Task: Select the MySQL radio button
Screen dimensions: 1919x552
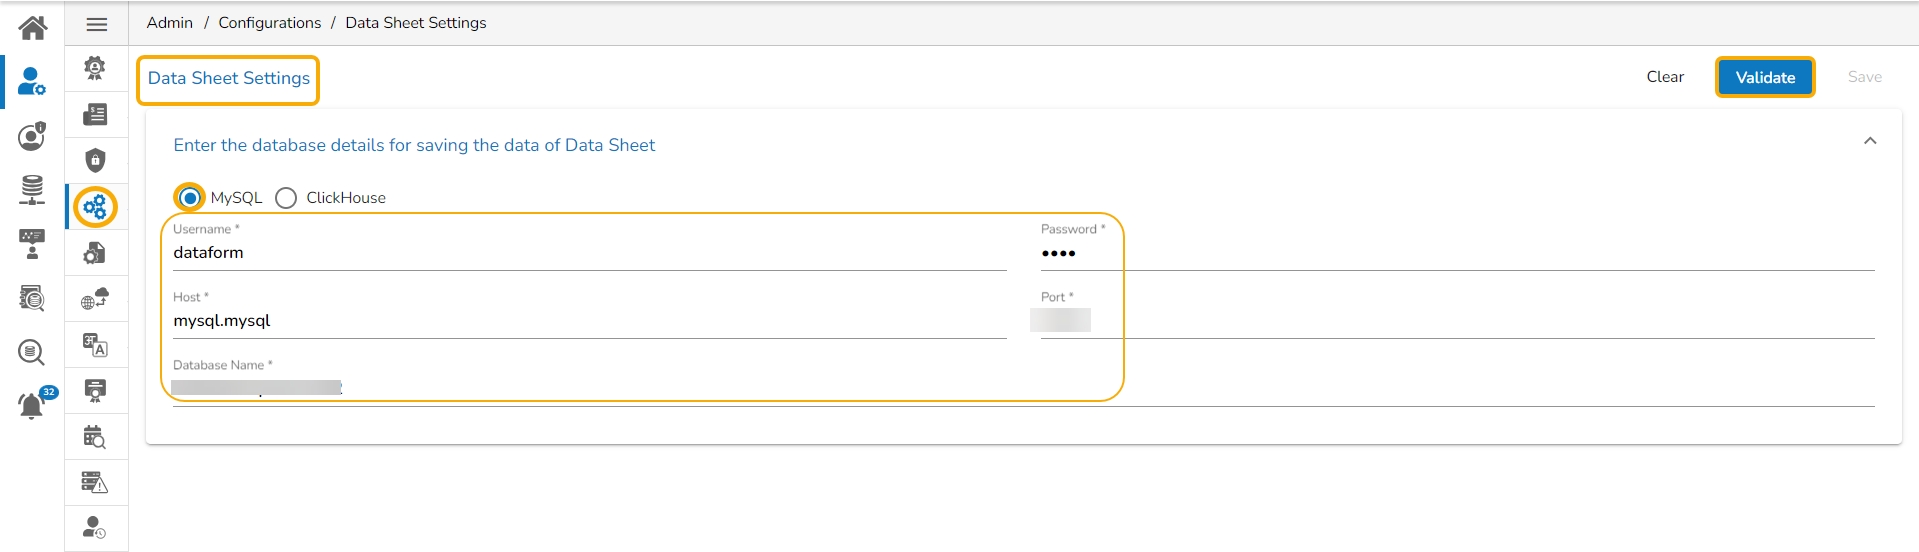Action: (x=190, y=198)
